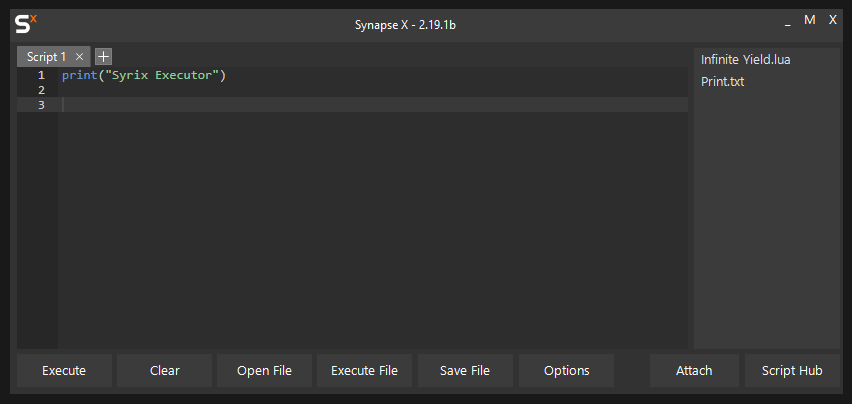
Task: Select the Script 1 tab
Action: point(47,57)
